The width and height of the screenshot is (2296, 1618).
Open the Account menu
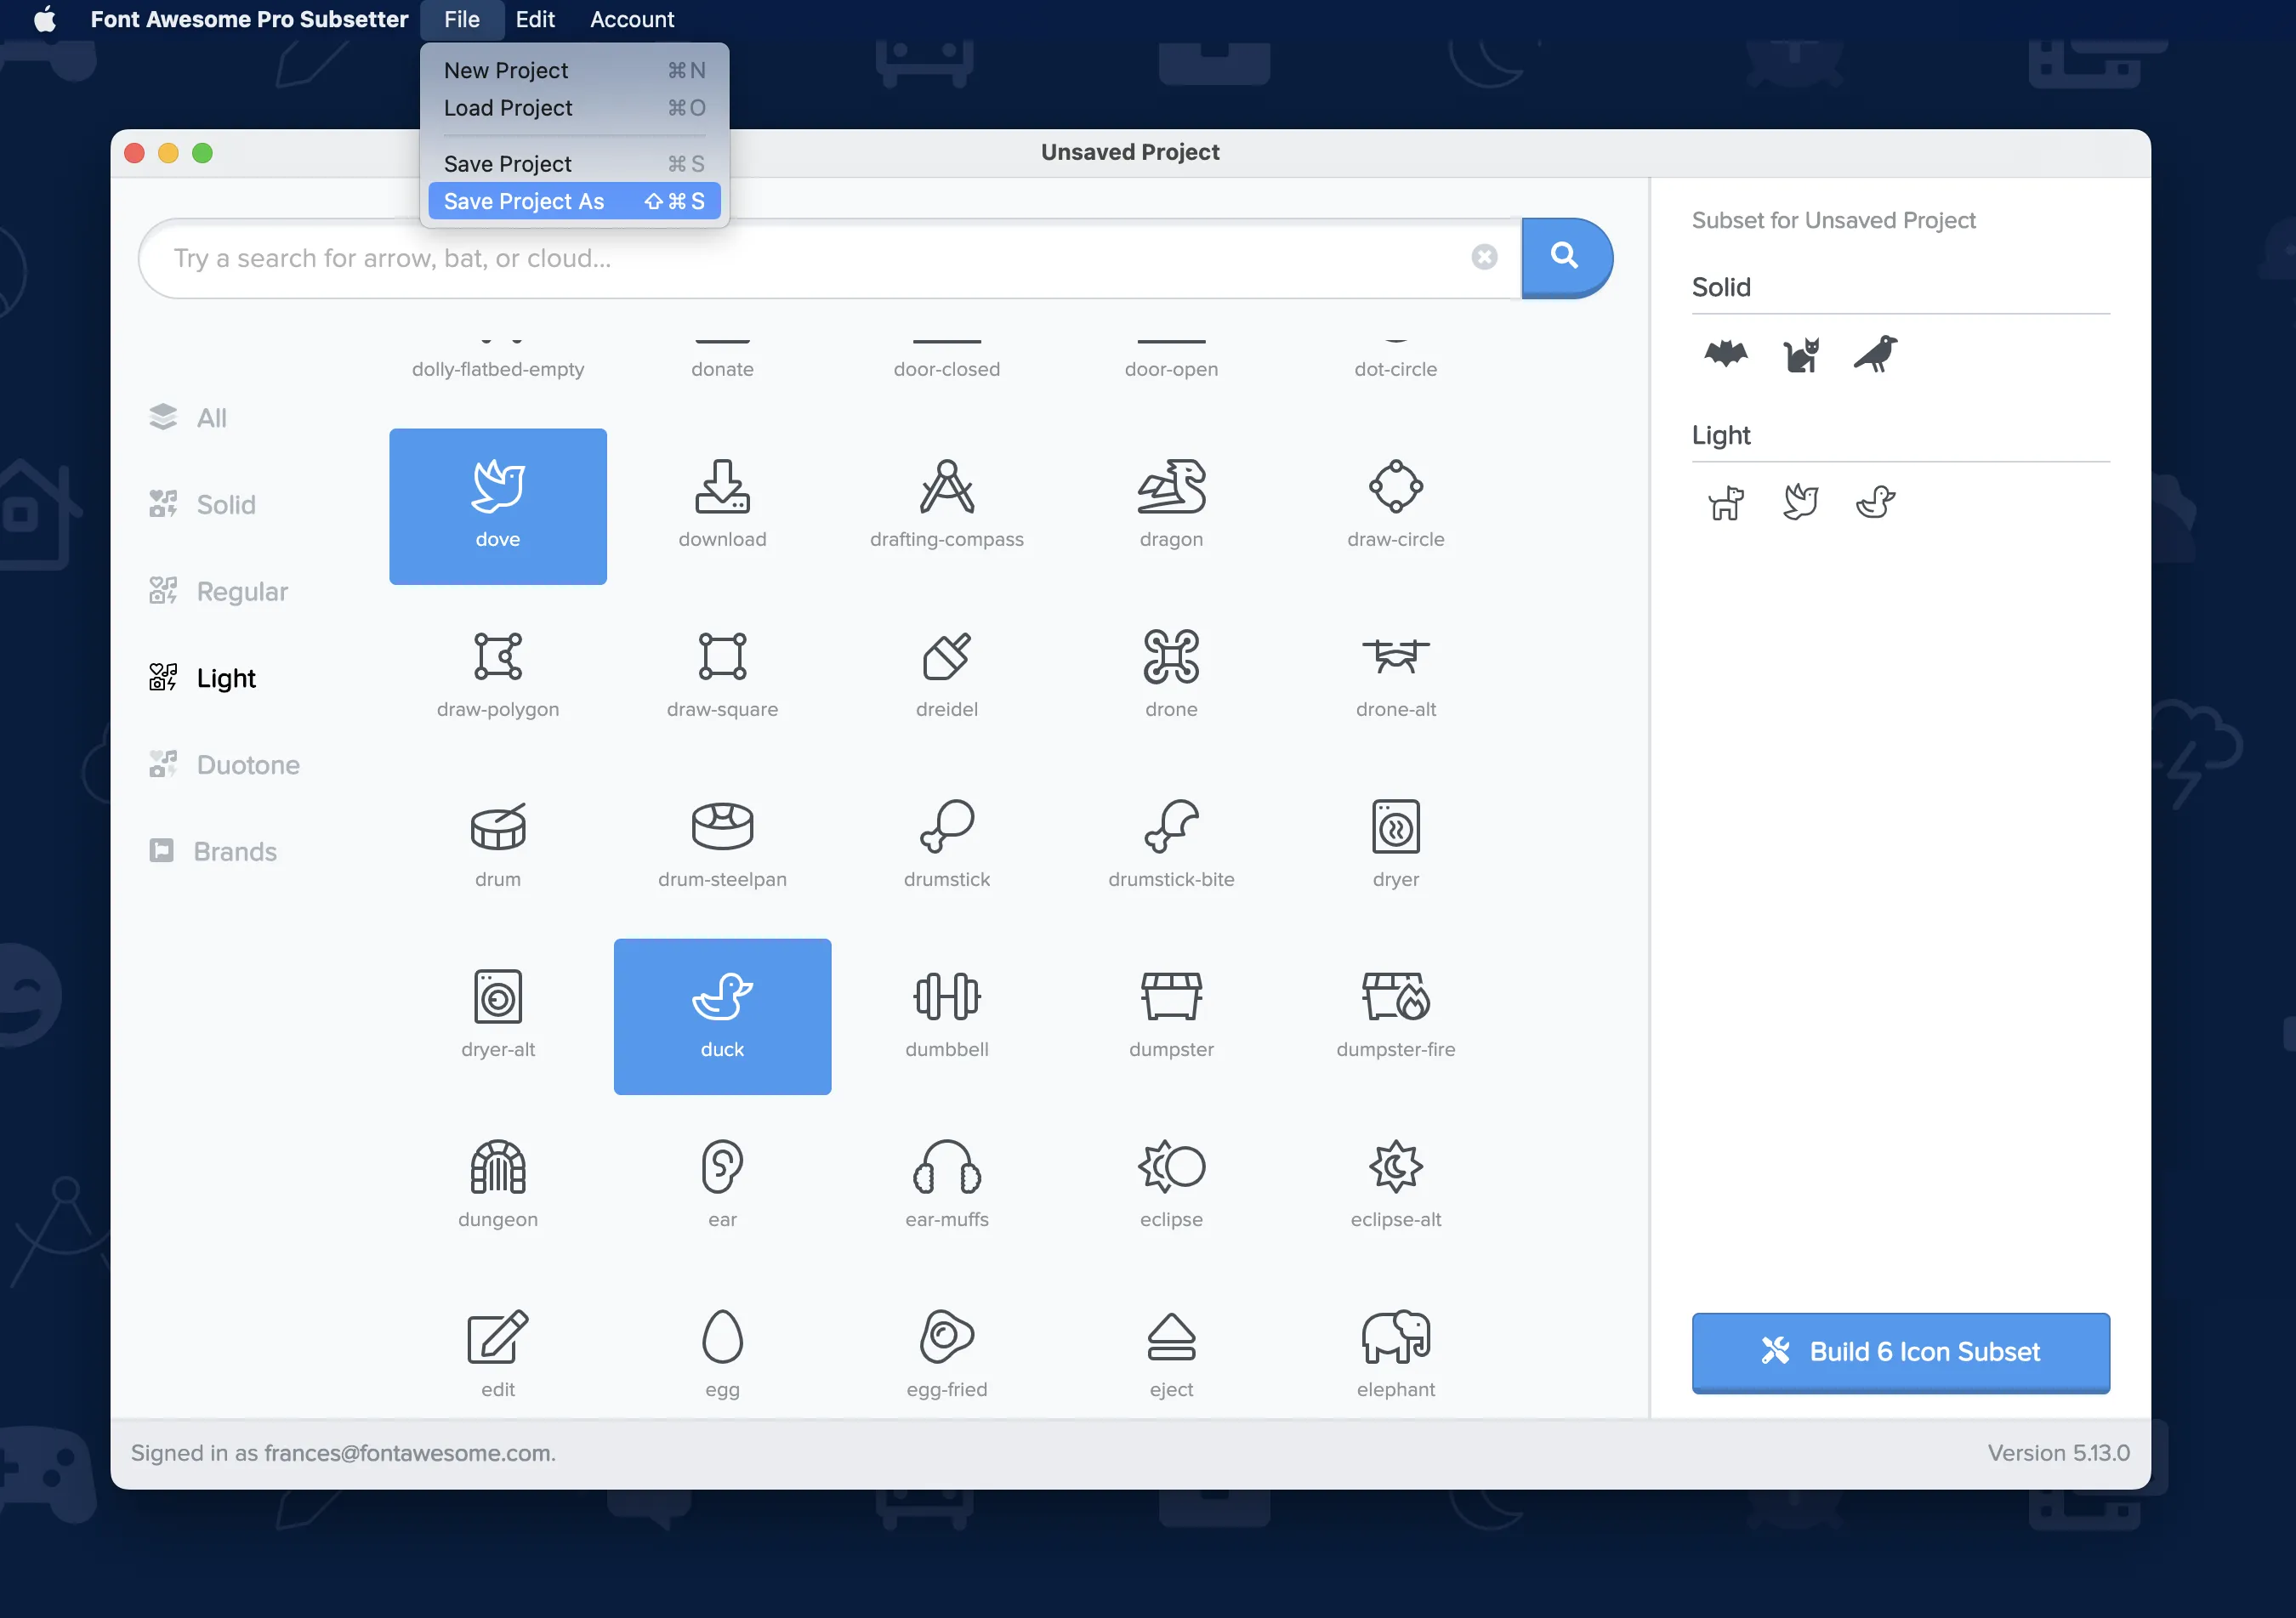coord(631,19)
